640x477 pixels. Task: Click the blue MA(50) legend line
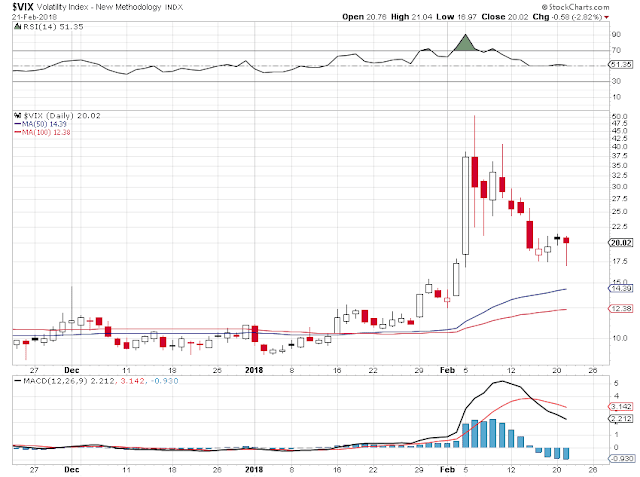[17, 124]
